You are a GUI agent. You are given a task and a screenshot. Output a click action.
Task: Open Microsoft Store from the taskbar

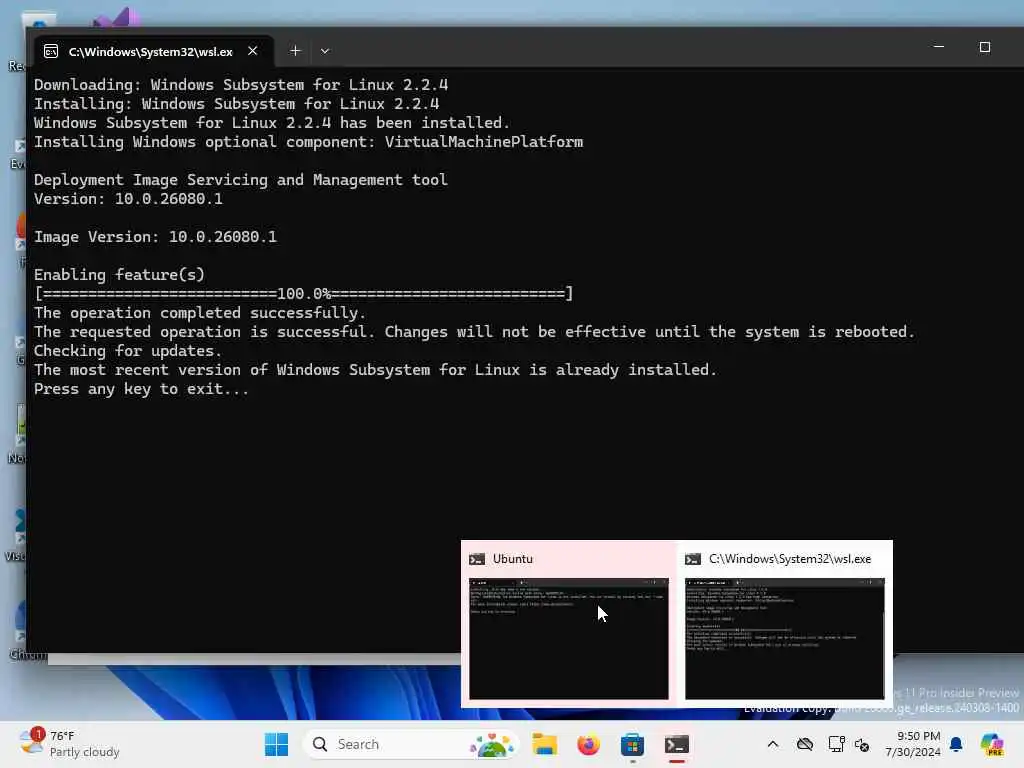632,744
